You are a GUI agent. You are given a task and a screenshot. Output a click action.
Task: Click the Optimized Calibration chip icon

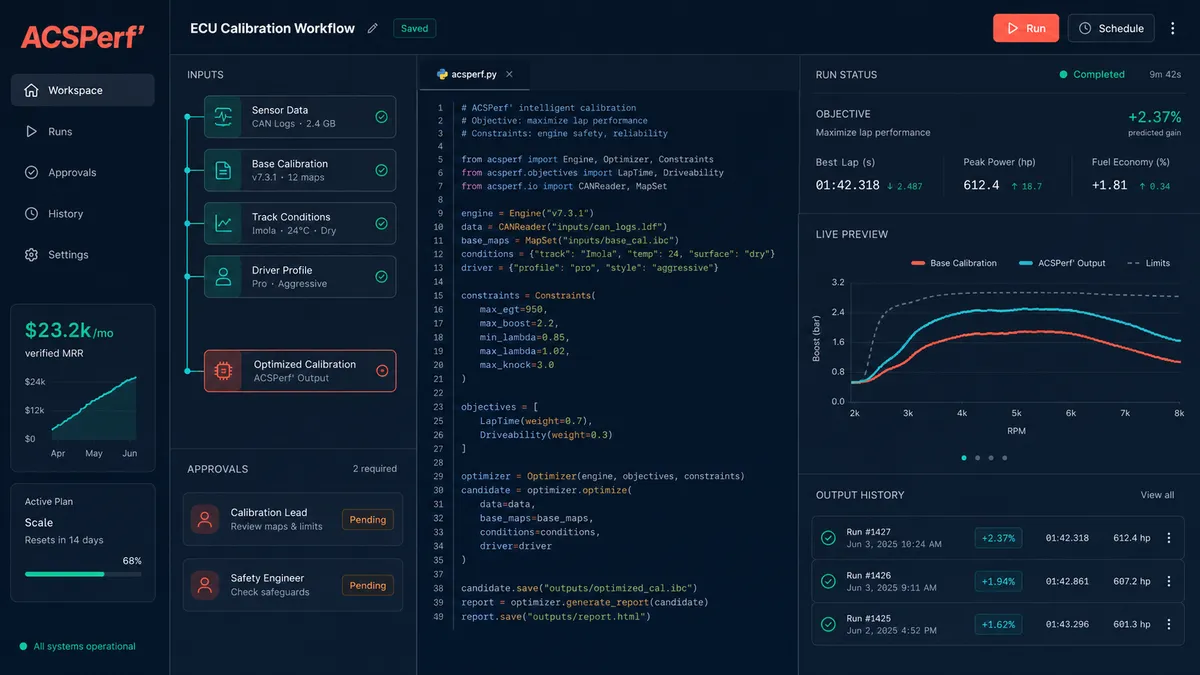coord(223,371)
